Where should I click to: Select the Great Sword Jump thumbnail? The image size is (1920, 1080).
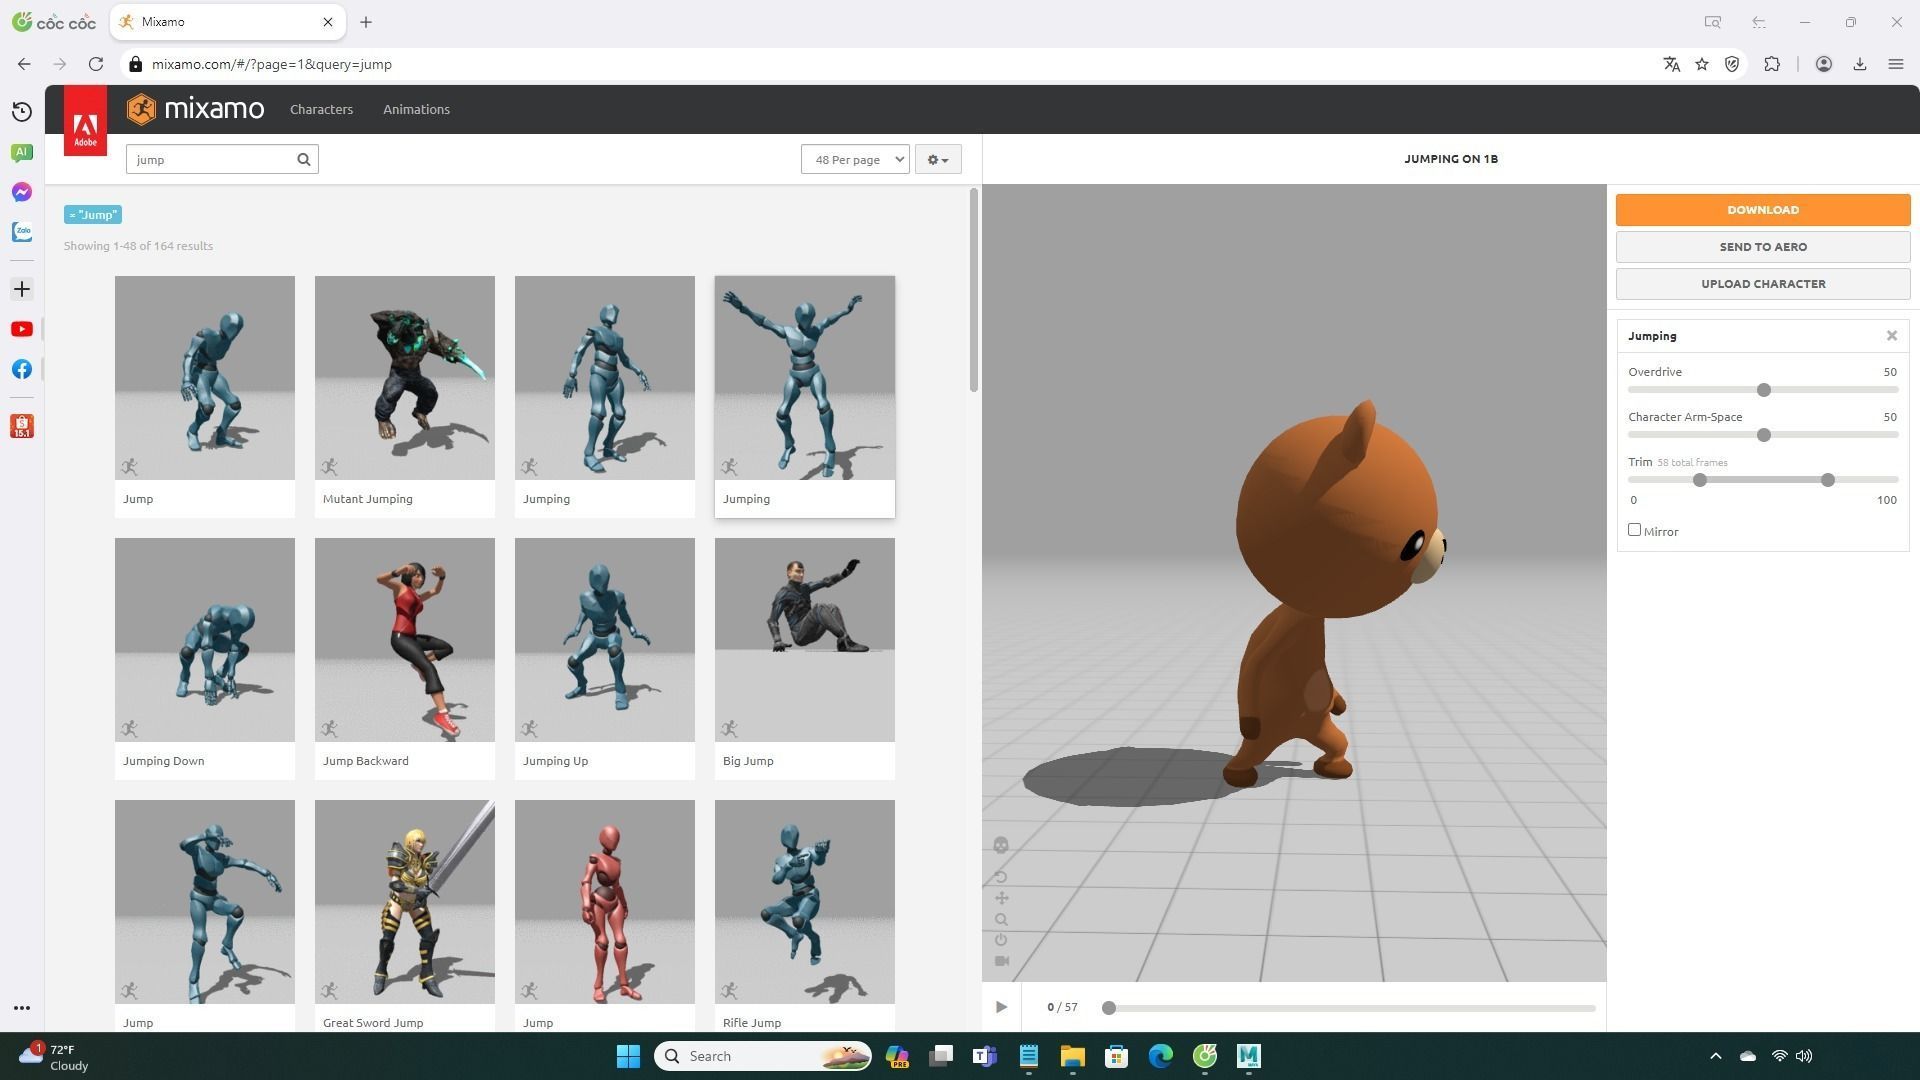click(x=405, y=902)
